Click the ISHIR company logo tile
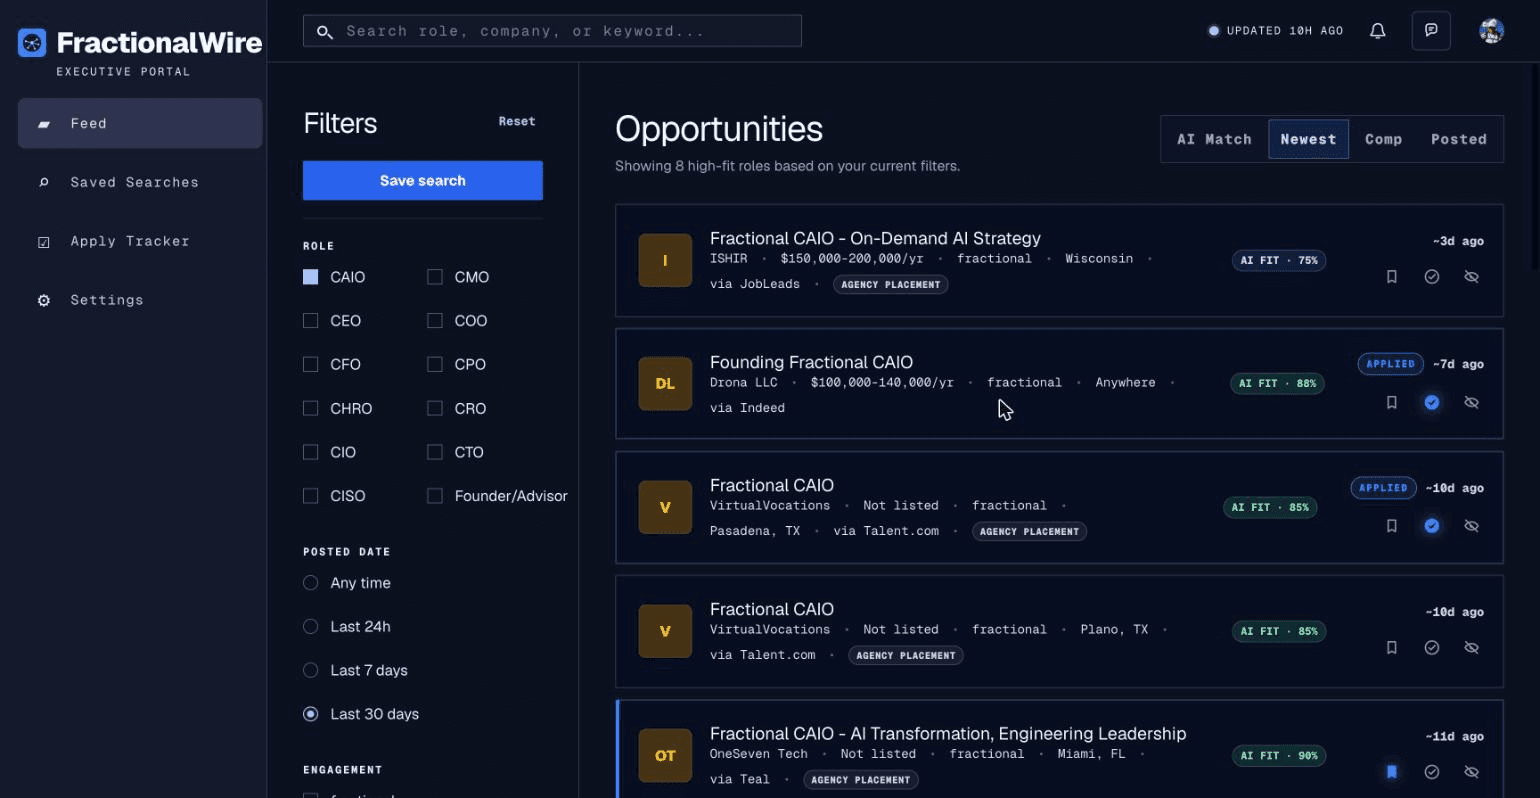 tap(665, 260)
